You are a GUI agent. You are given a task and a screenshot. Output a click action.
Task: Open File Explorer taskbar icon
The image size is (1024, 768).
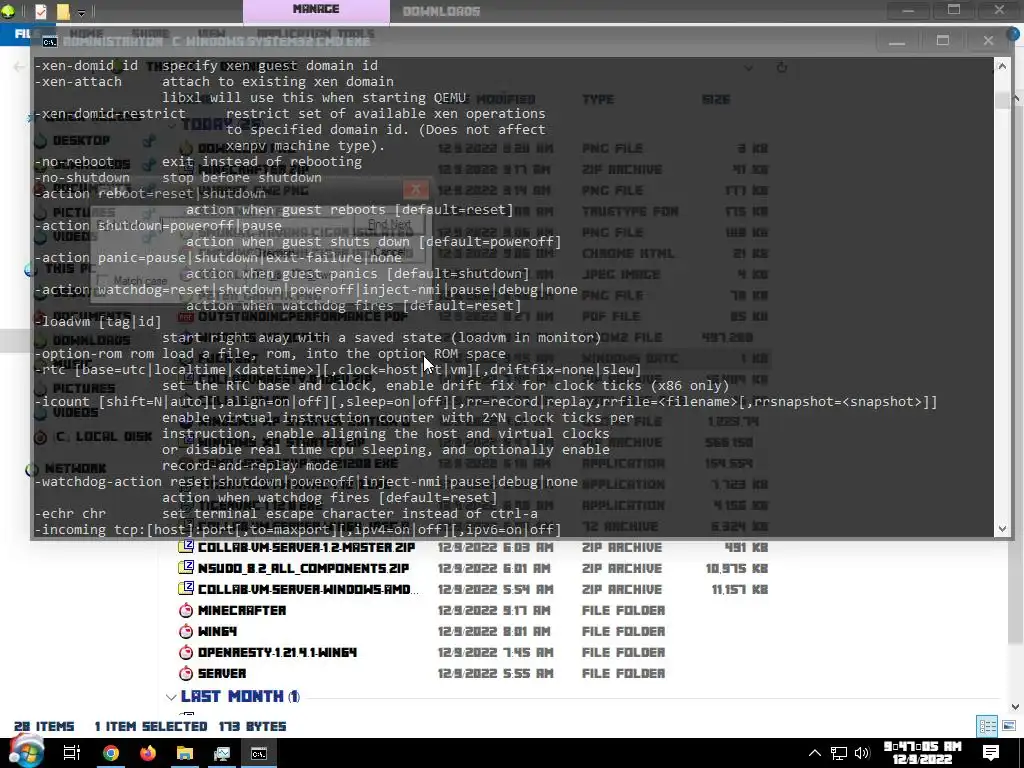click(x=185, y=753)
